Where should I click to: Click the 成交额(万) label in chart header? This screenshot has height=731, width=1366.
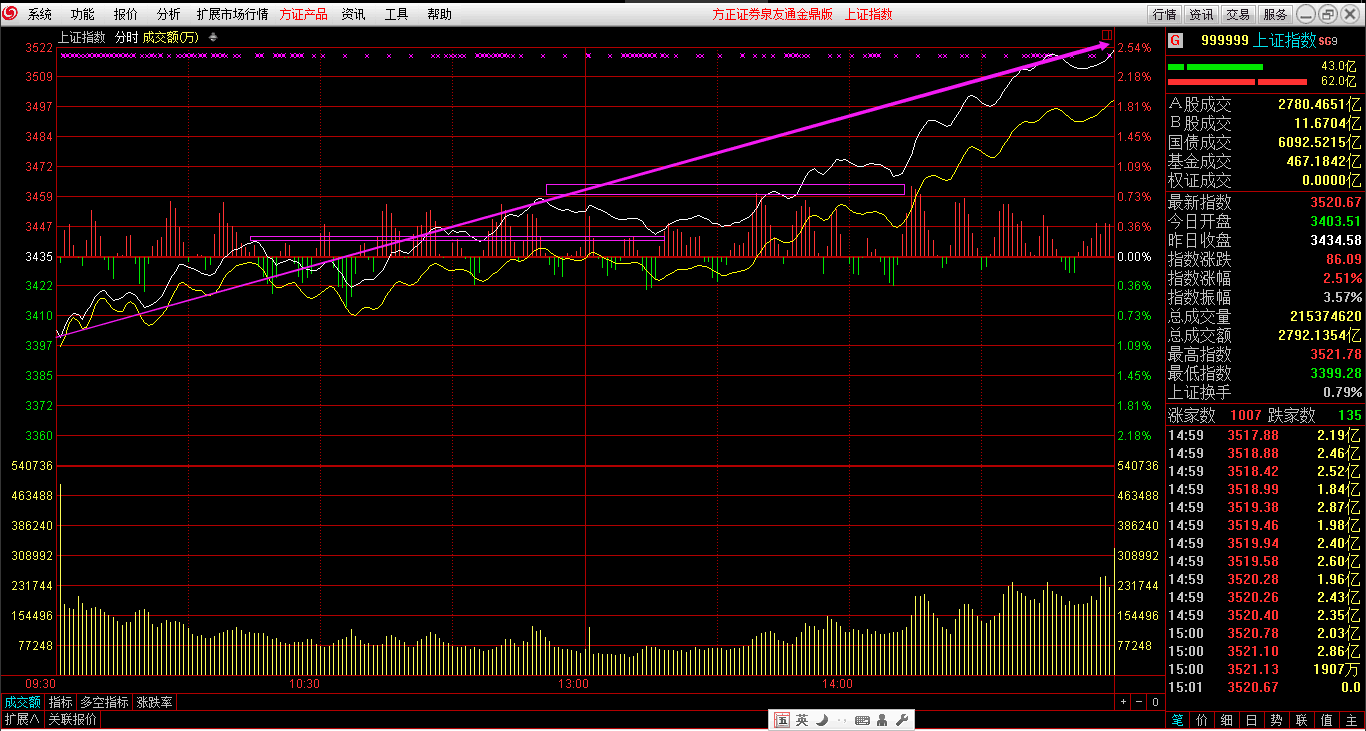171,37
